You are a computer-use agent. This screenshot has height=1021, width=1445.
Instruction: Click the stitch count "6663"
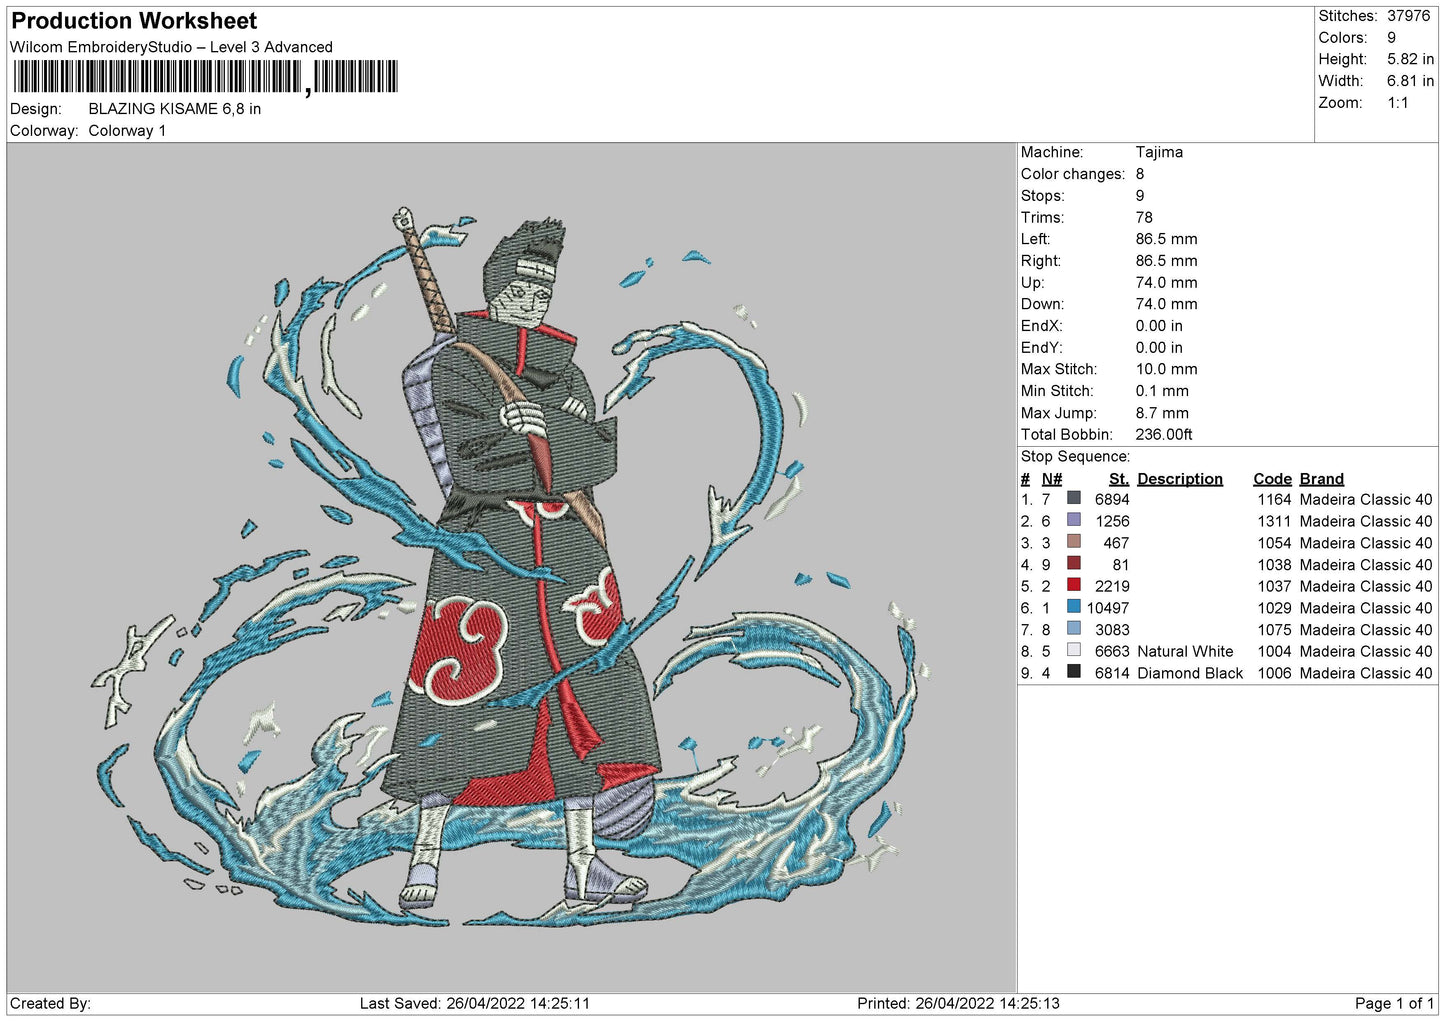[1112, 652]
